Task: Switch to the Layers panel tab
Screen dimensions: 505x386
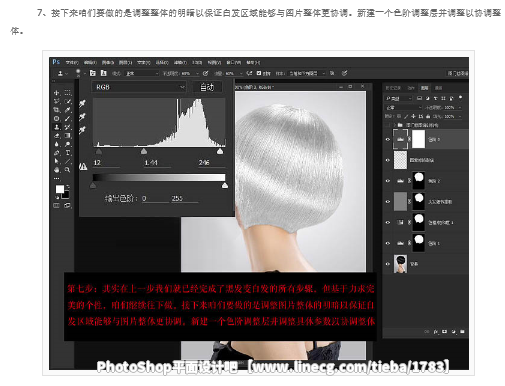Action: pyautogui.click(x=424, y=88)
